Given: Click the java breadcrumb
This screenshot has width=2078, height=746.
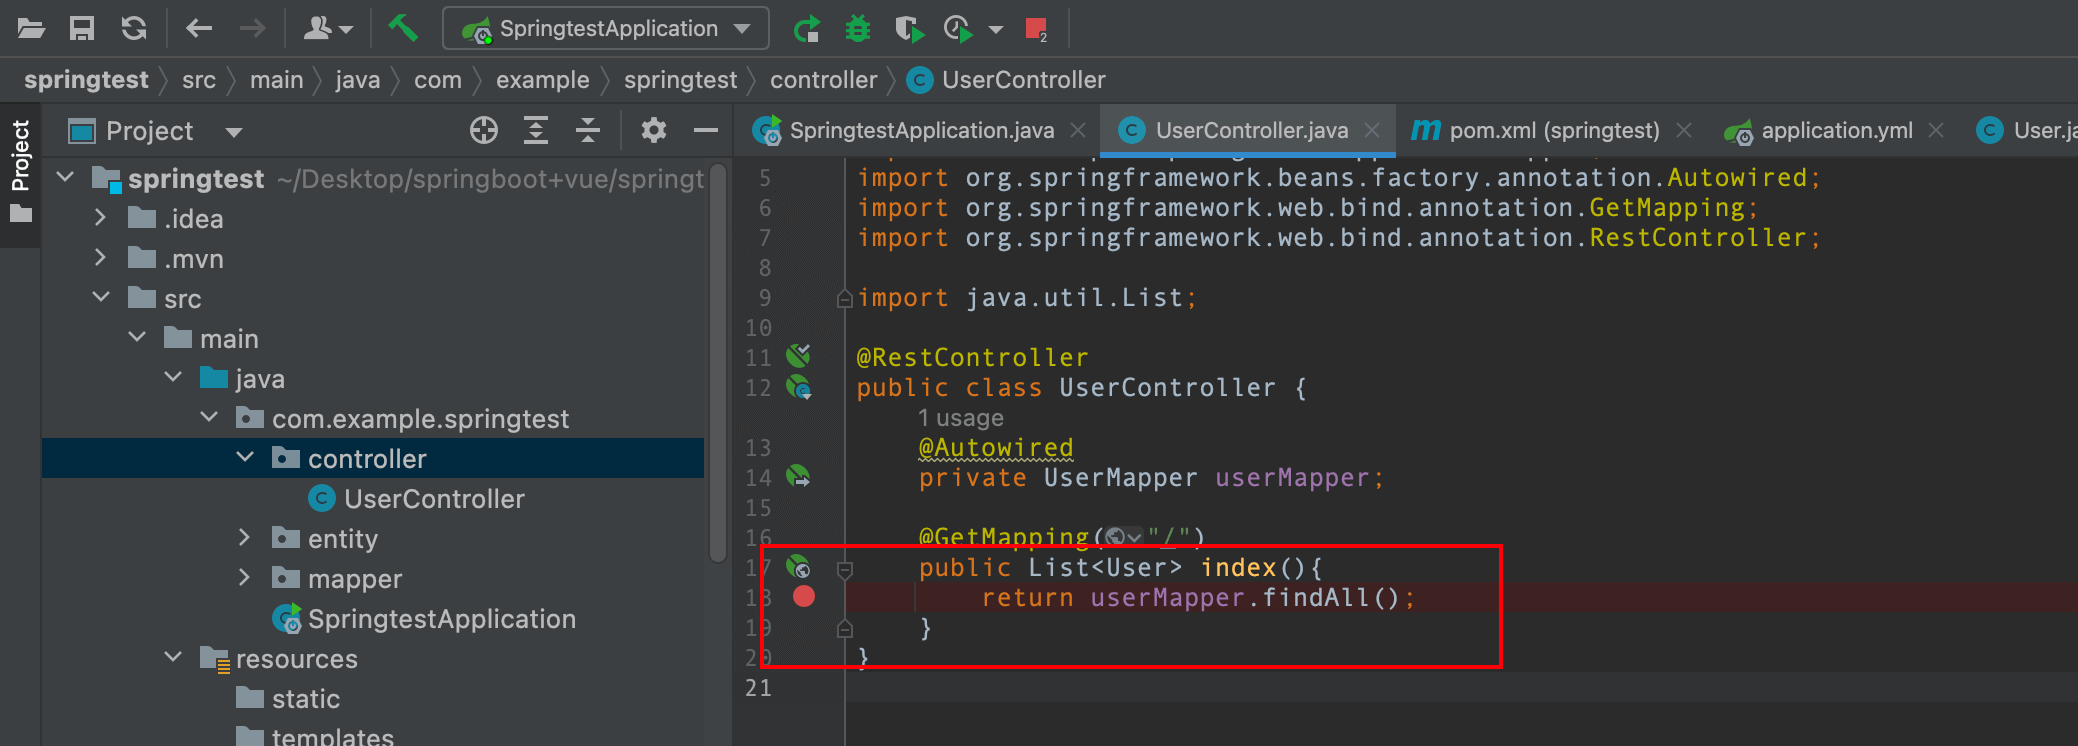Looking at the screenshot, I should coord(358,80).
